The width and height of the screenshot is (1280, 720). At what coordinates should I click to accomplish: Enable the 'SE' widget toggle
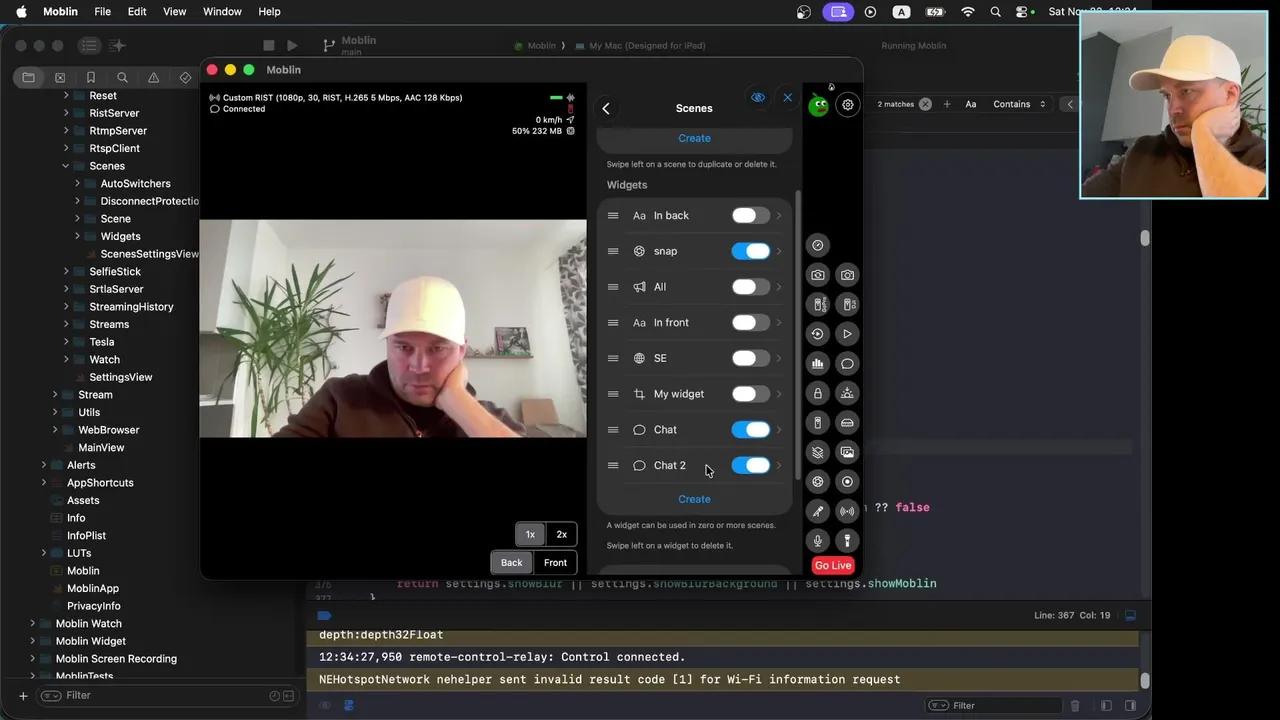(750, 358)
